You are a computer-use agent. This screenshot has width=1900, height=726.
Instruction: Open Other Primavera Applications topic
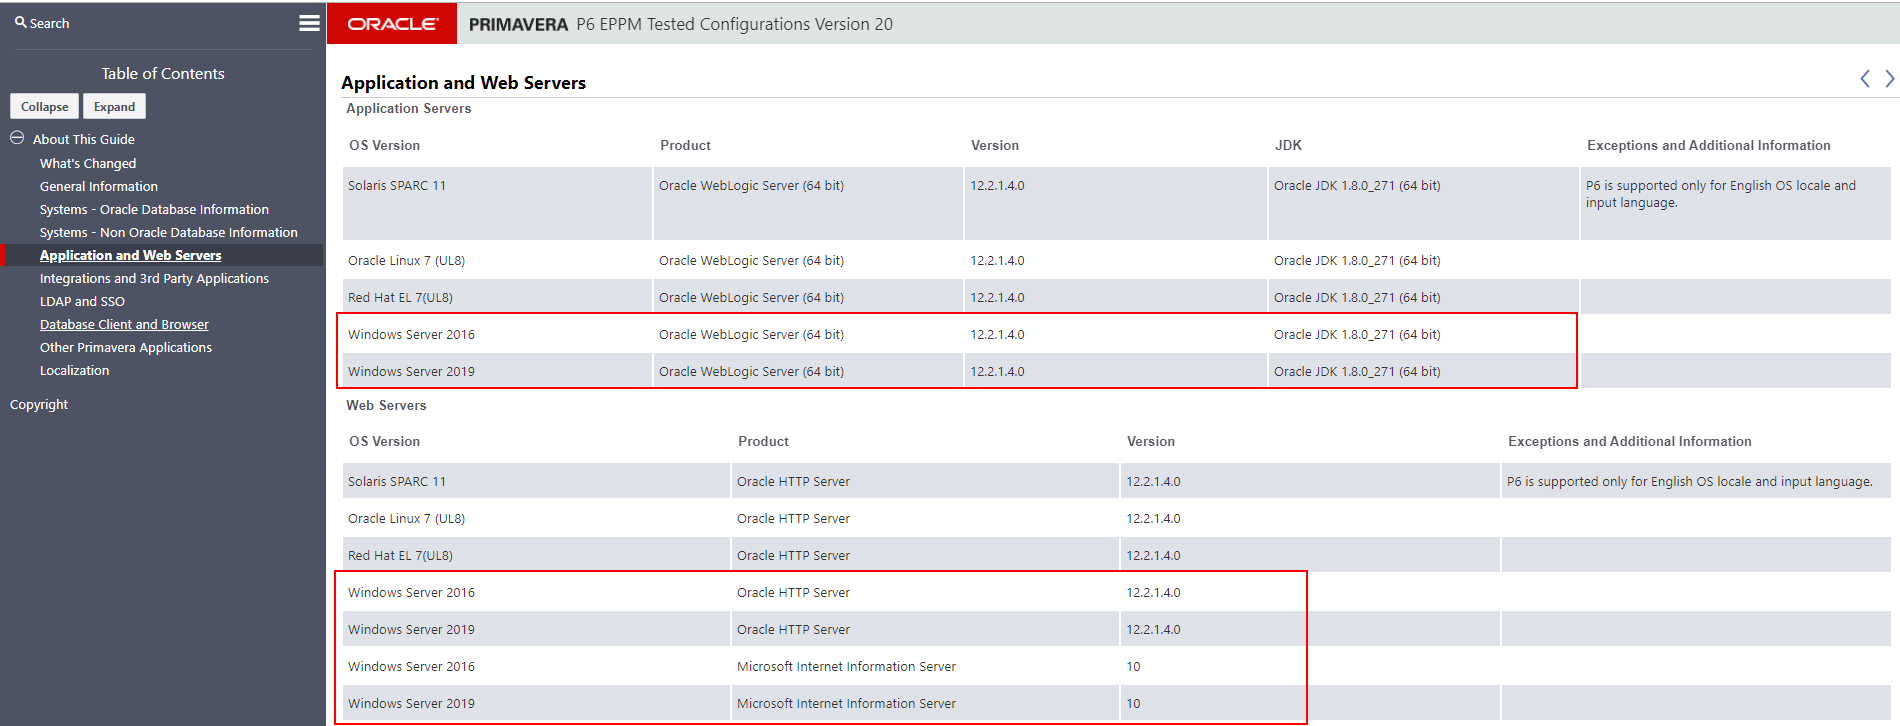(x=126, y=347)
